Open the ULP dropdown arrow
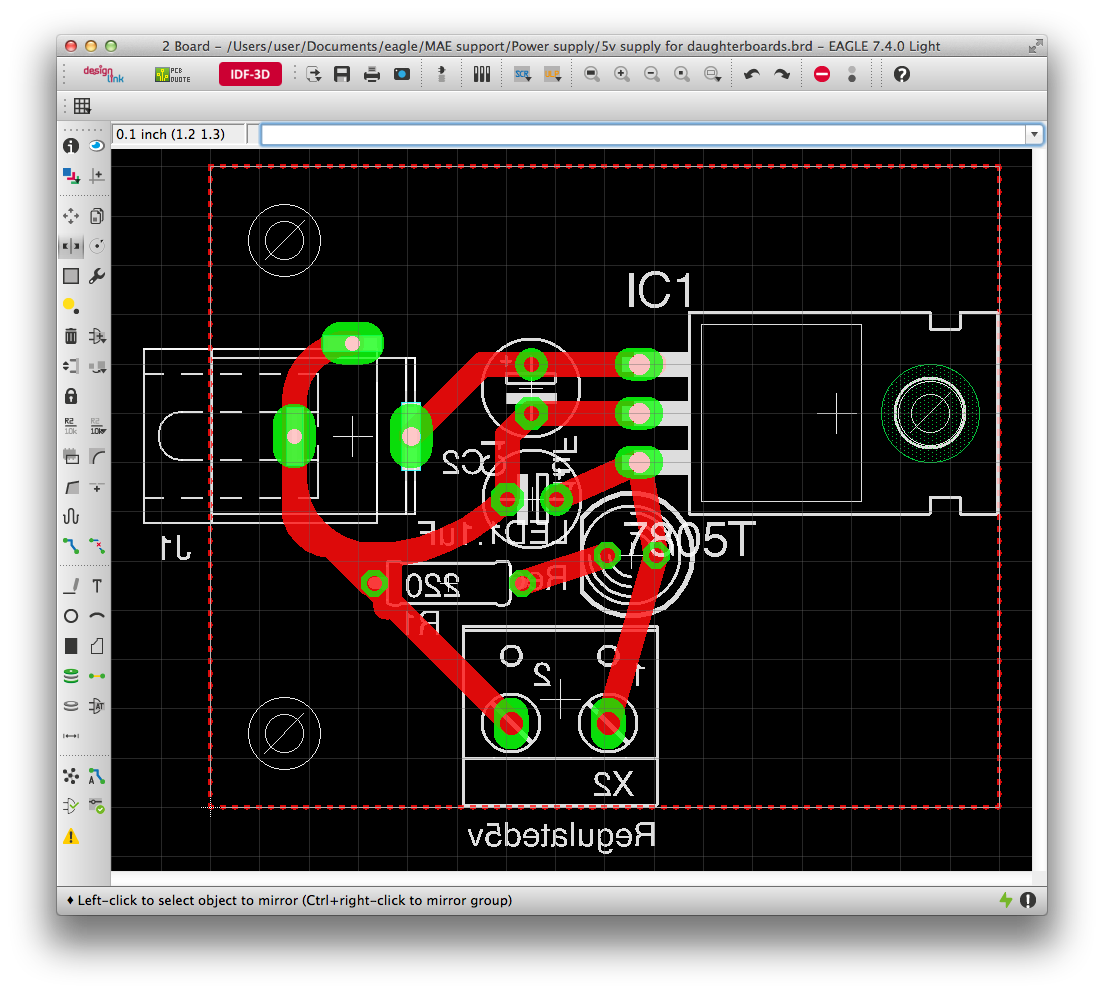Screen dimensions: 1104x994 point(557,79)
